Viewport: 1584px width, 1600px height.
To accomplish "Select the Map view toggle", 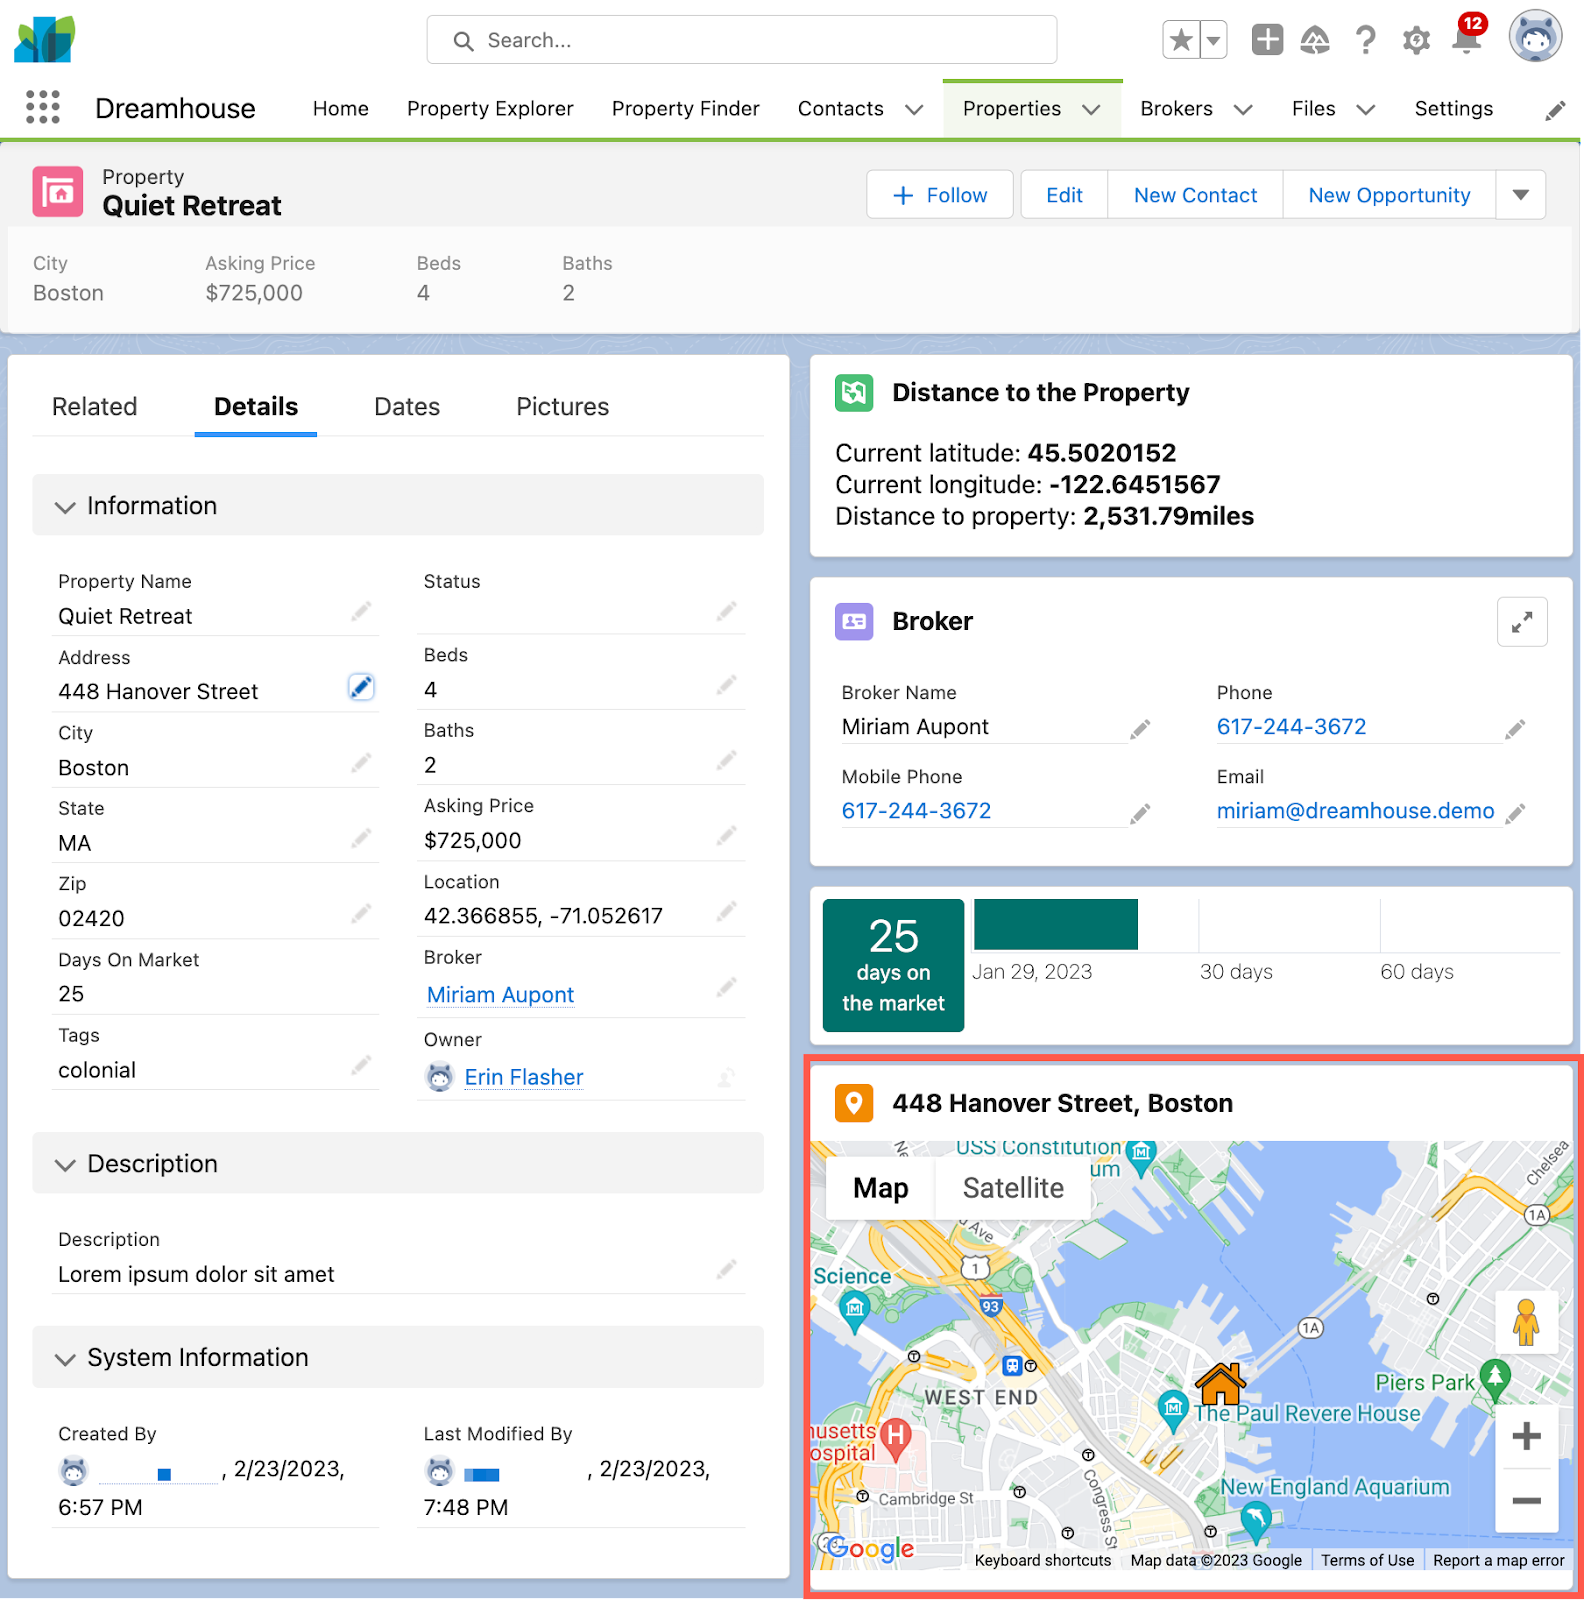I will [881, 1188].
